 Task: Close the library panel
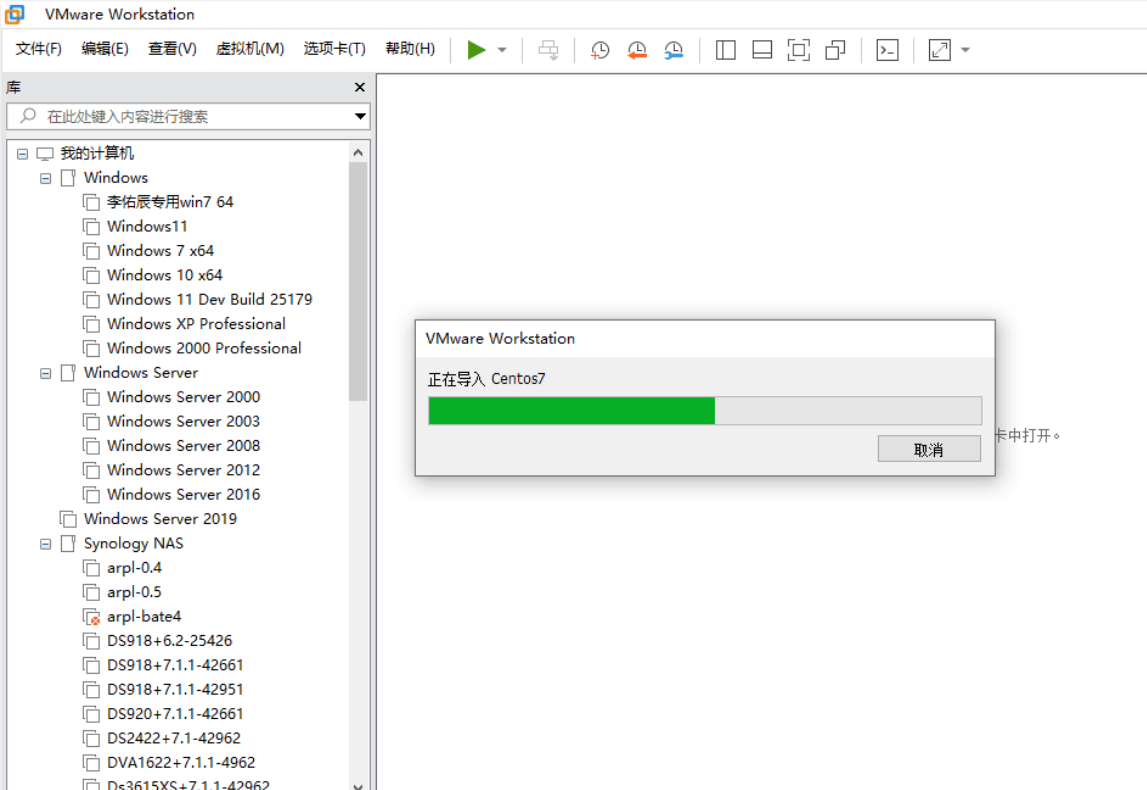point(359,87)
